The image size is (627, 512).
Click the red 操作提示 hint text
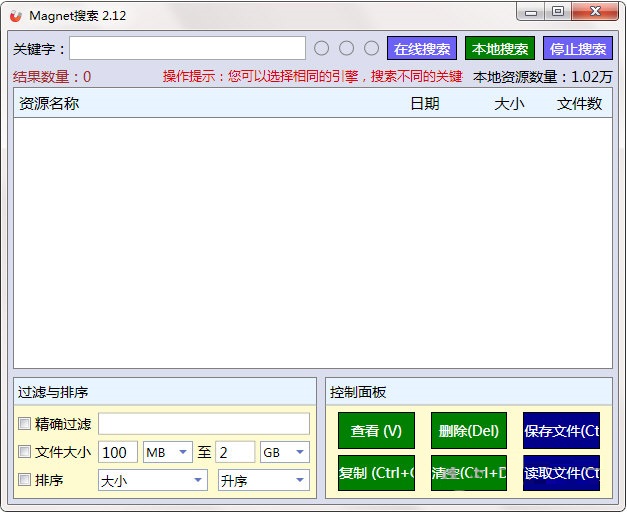pyautogui.click(x=313, y=76)
